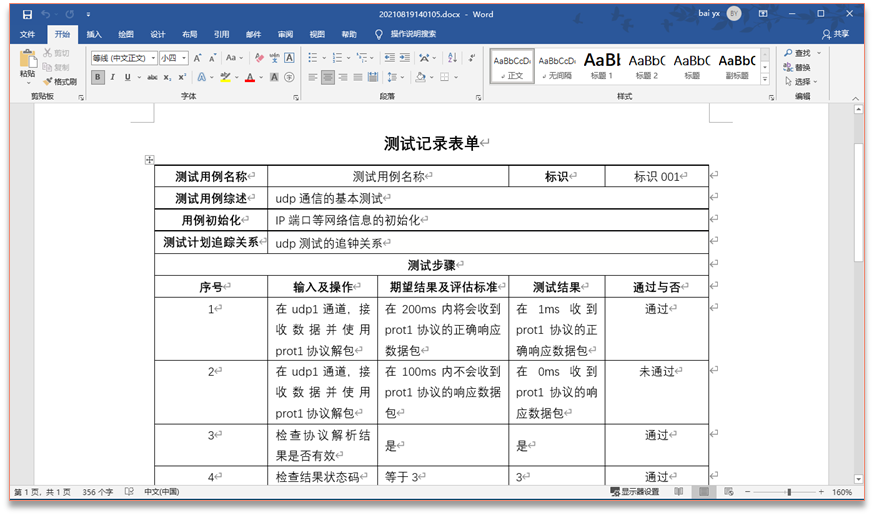The image size is (874, 516).
Task: Switch to the 审阅 tab
Action: (285, 34)
